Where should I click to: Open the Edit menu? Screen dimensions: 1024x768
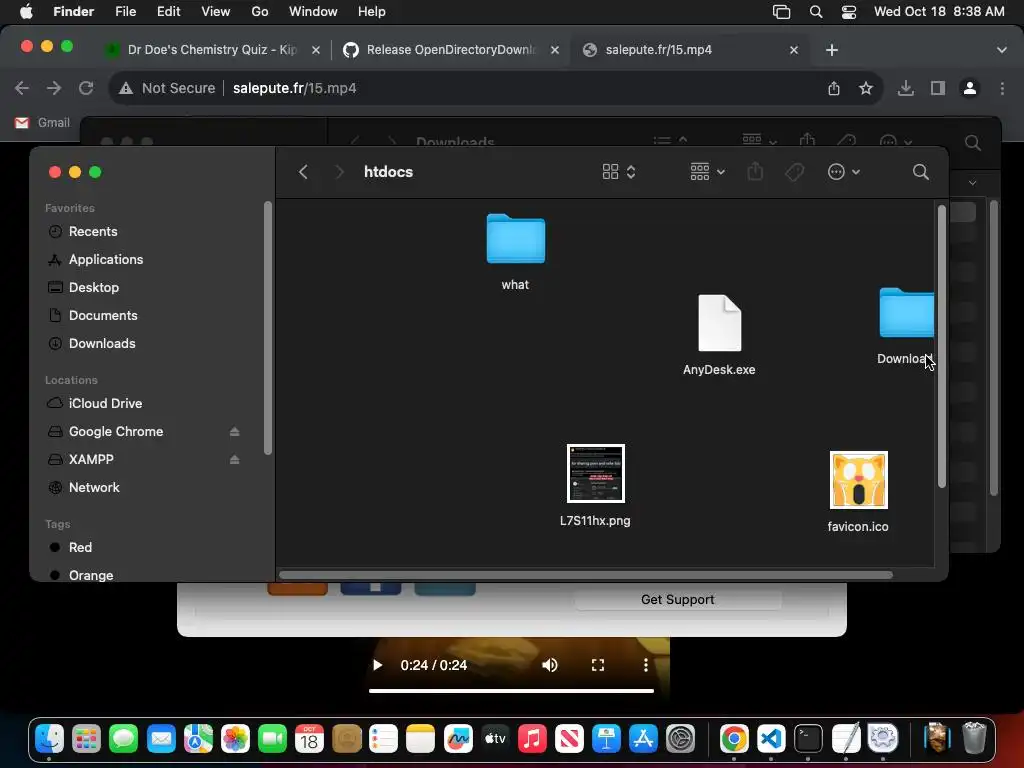tap(168, 12)
